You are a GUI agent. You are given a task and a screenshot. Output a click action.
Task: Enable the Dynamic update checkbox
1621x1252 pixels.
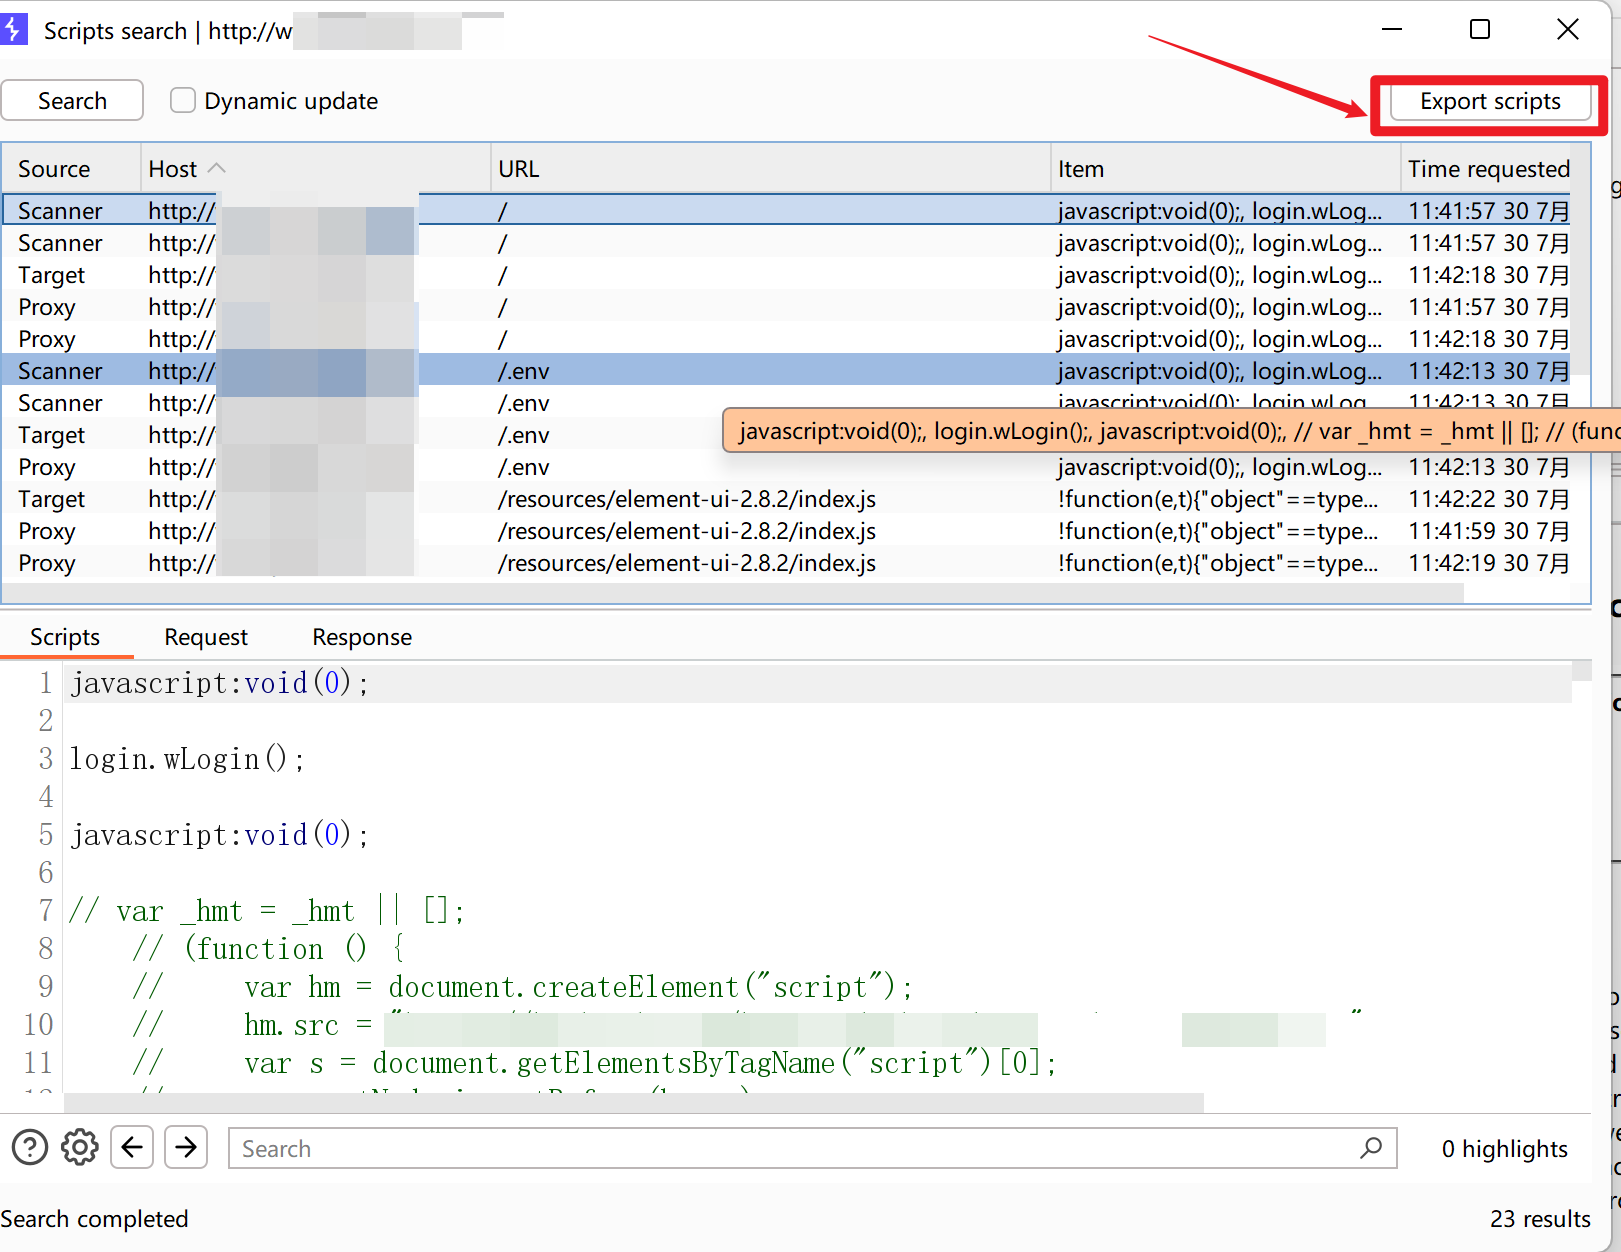[182, 101]
